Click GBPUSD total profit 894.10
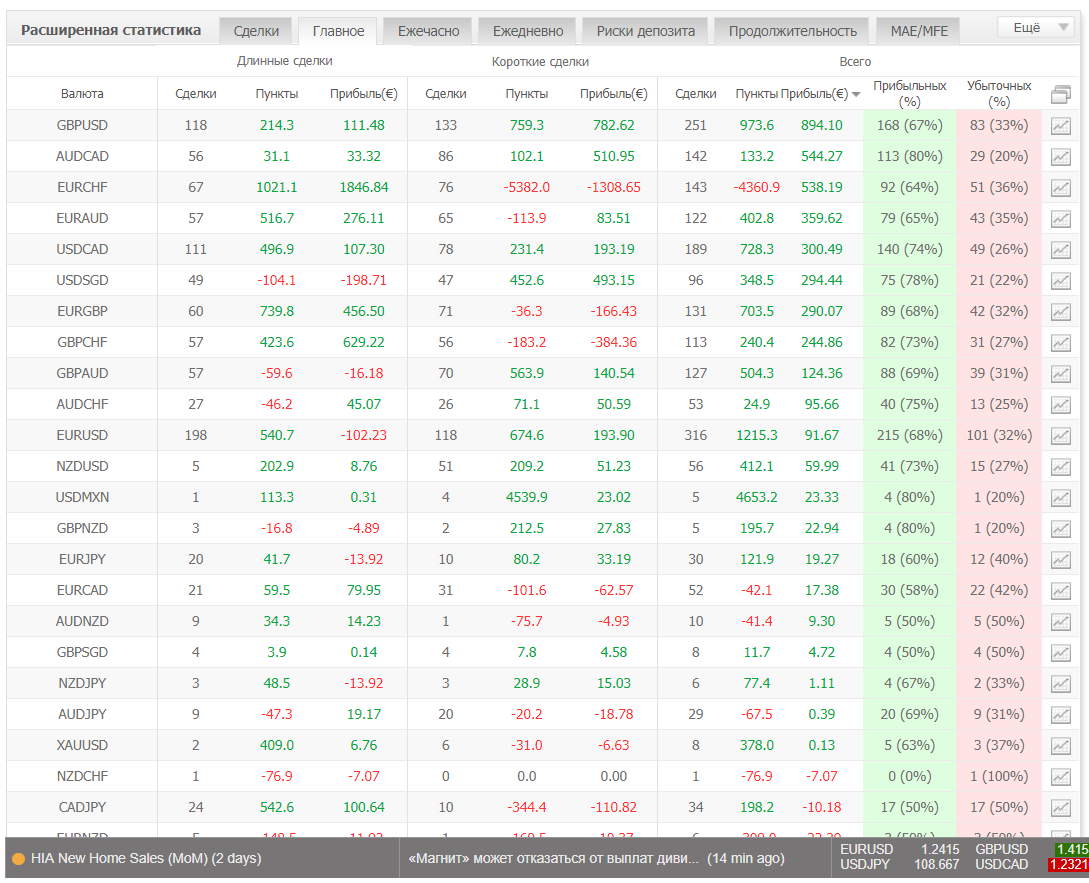Screen dimensions: 1089x883 pos(822,126)
